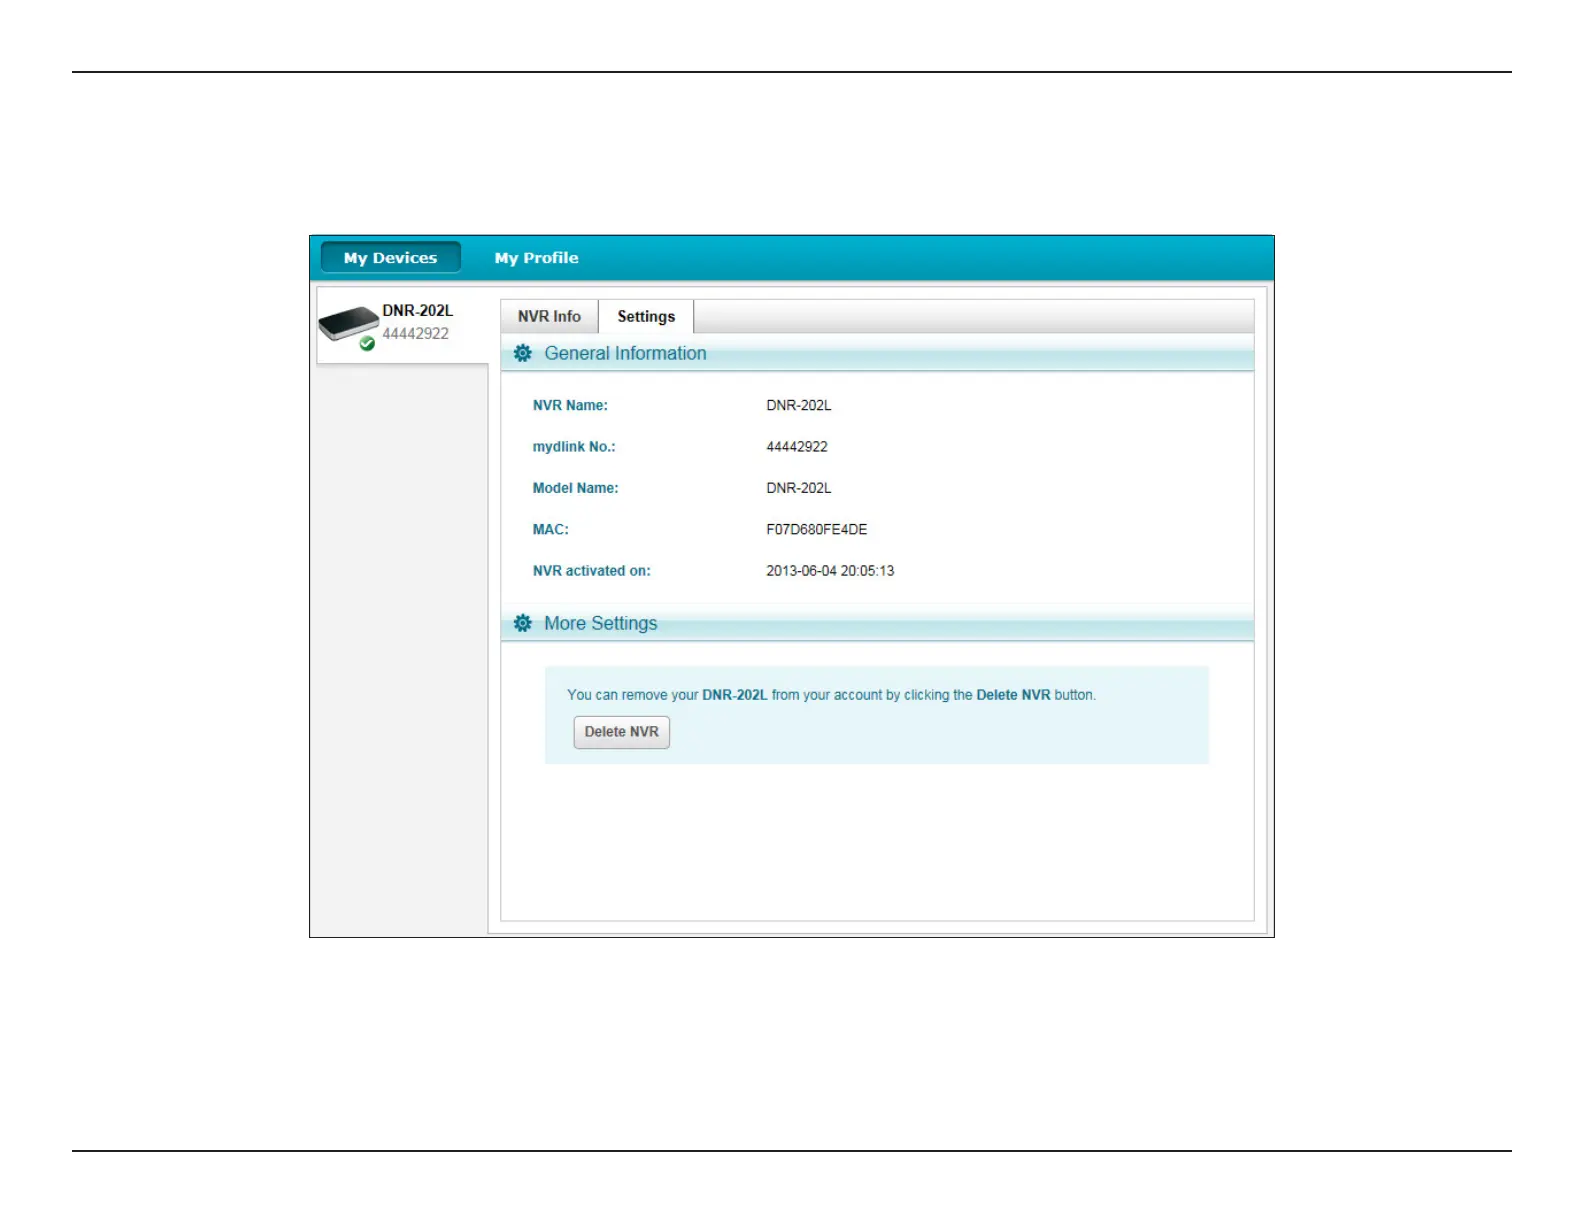The width and height of the screenshot is (1584, 1224).
Task: Click the DNR-202L device thumbnail image
Action: 347,323
